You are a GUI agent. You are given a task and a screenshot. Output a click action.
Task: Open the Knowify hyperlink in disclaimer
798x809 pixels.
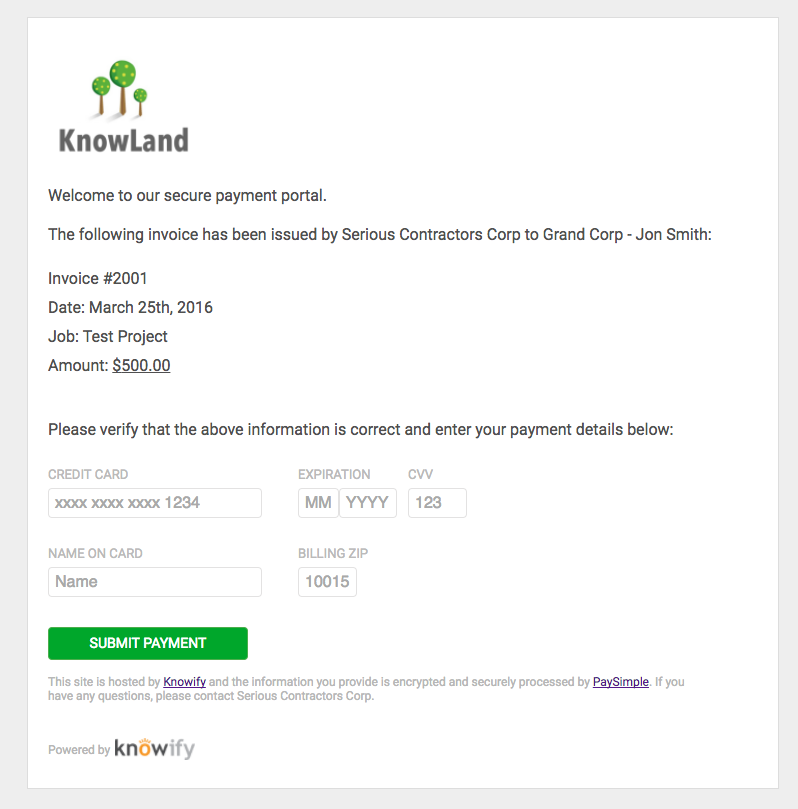184,682
